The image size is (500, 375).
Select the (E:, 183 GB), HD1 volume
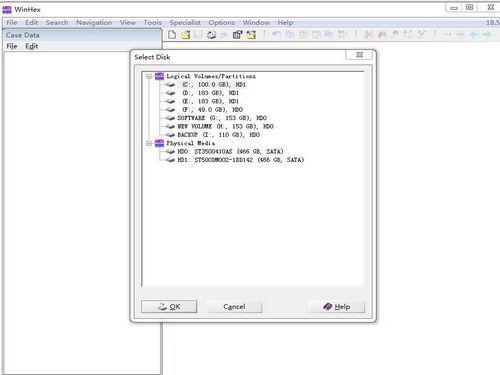(210, 101)
